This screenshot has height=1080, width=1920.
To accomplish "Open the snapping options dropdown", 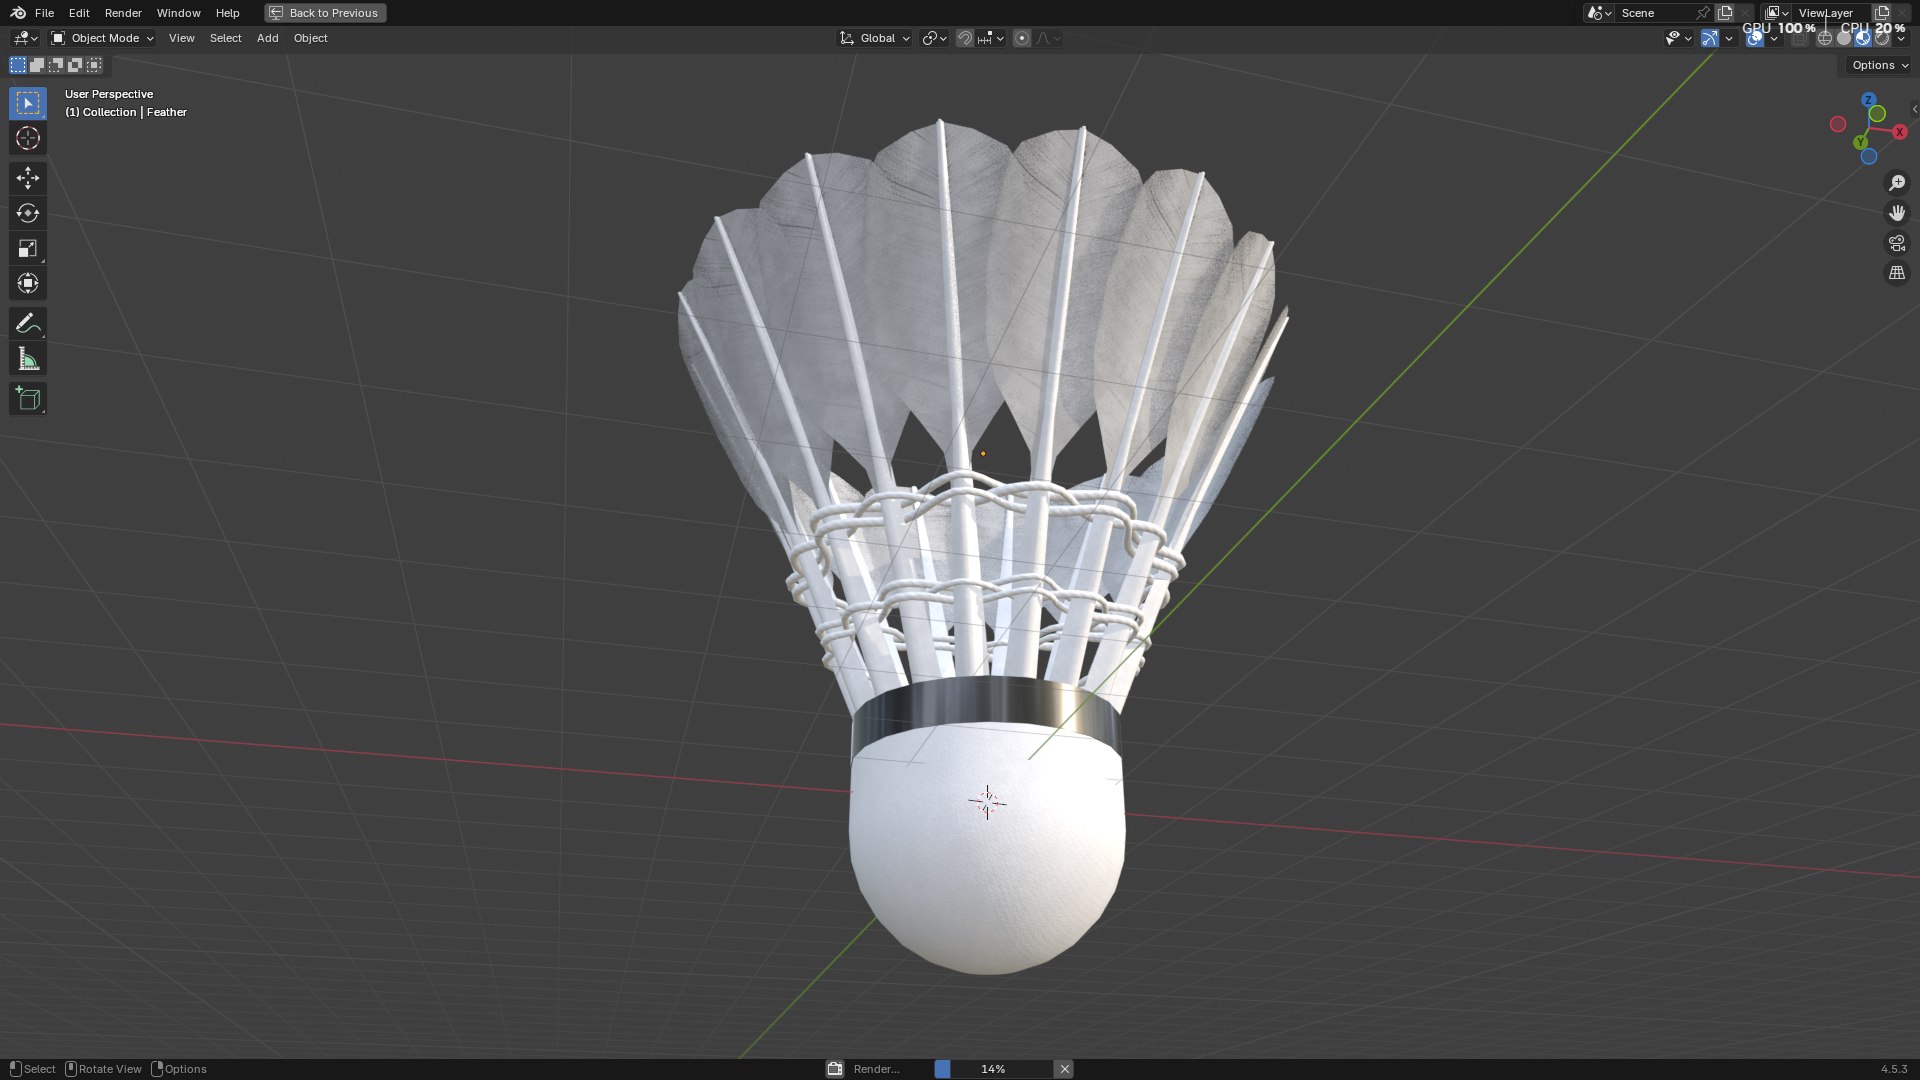I will [991, 38].
